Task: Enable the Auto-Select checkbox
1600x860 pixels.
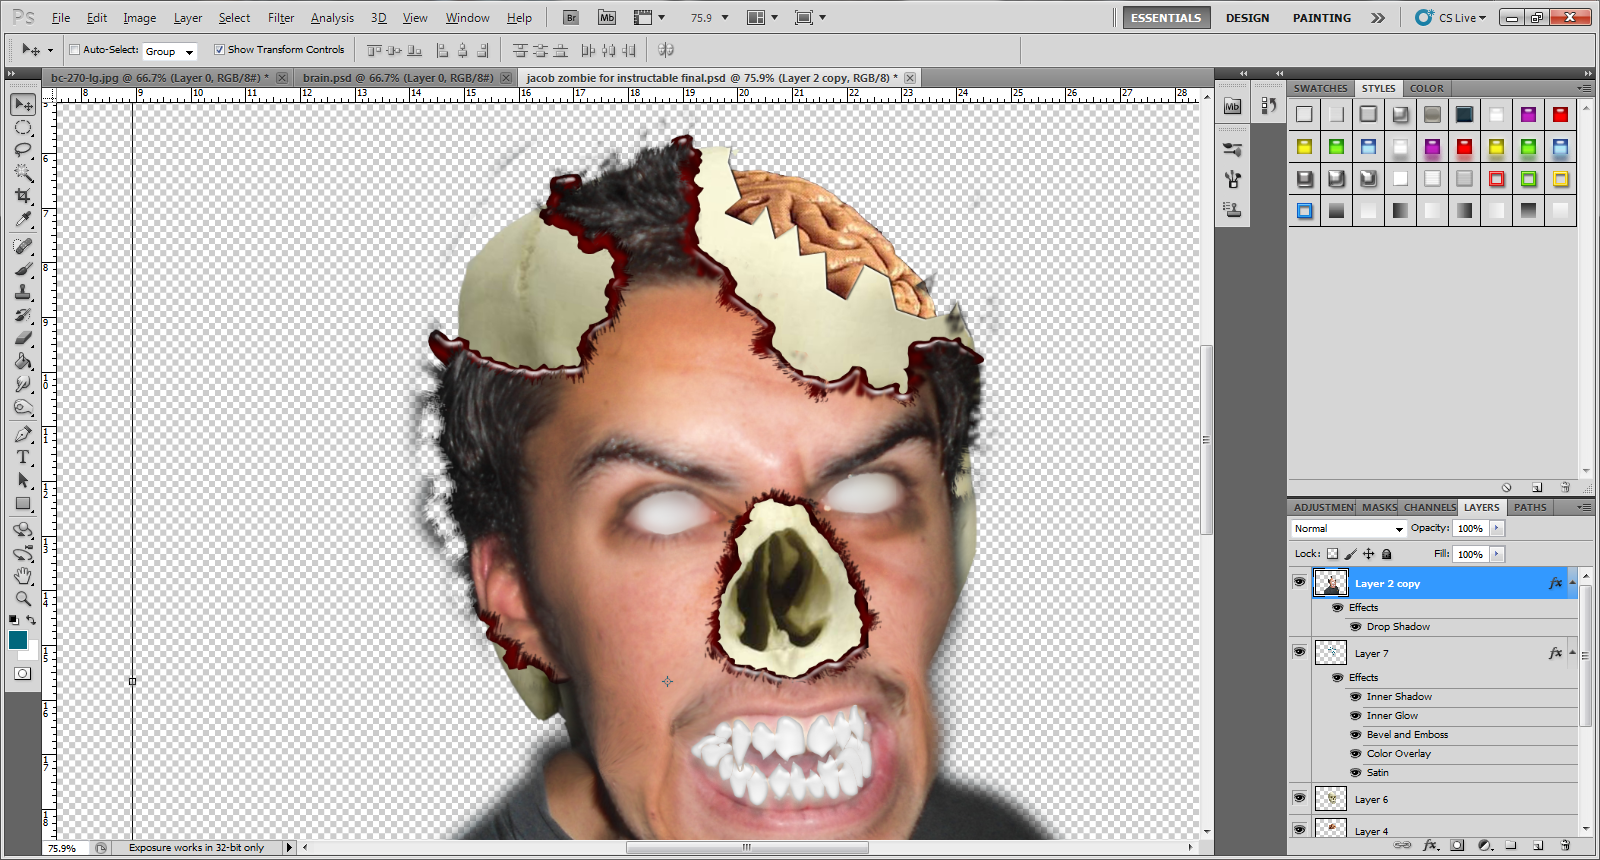Action: click(x=75, y=49)
